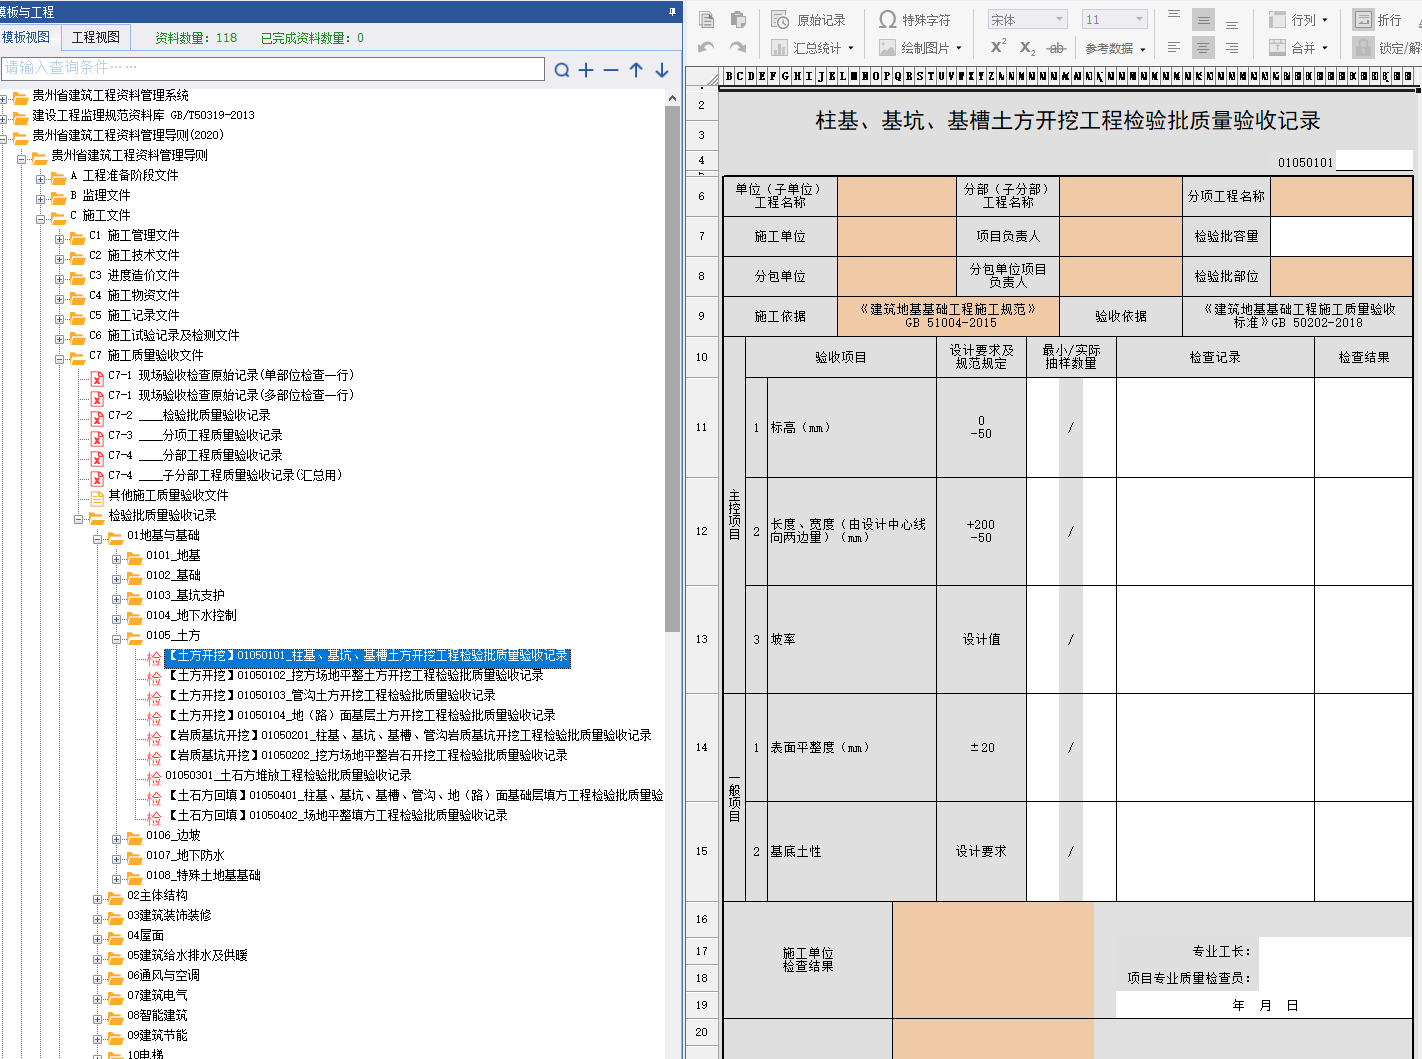Click the search magnifier icon
This screenshot has height=1059, width=1422.
(x=562, y=70)
